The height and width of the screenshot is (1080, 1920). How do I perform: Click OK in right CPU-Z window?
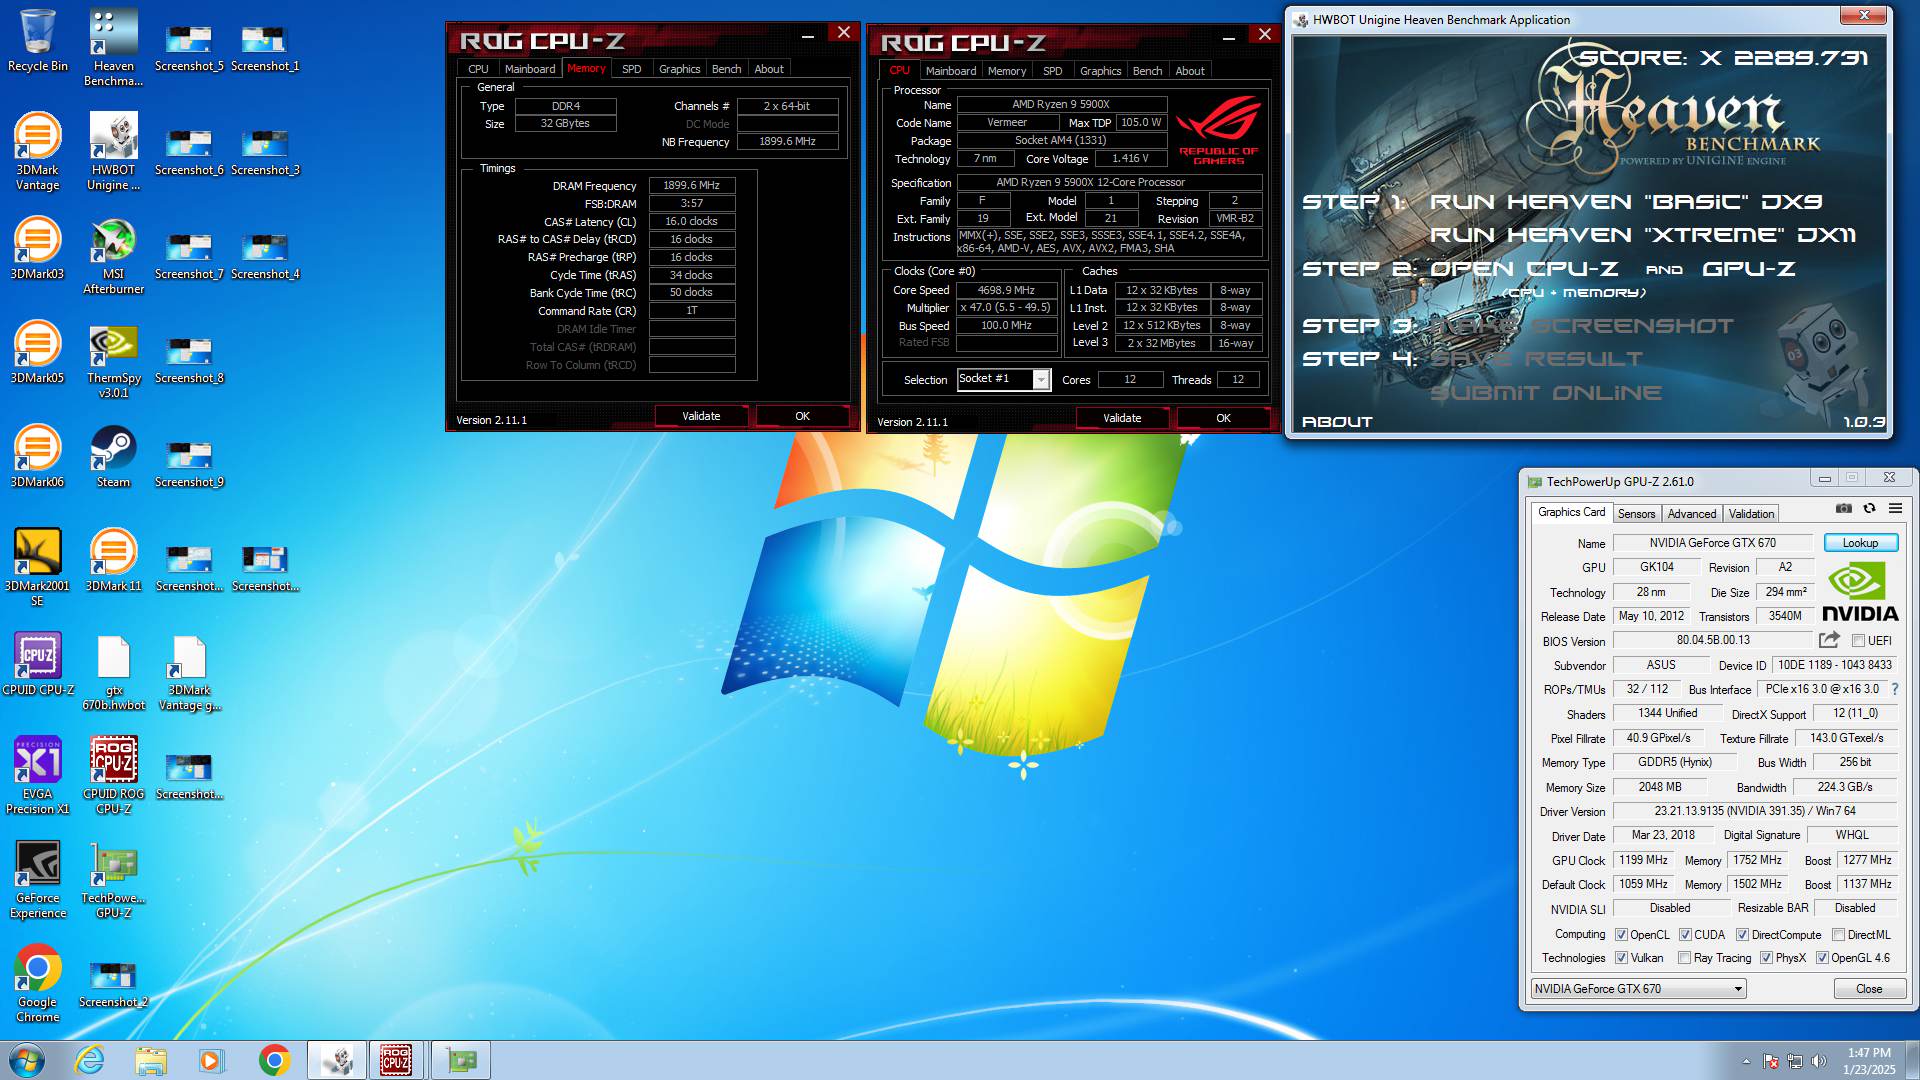pos(1223,418)
